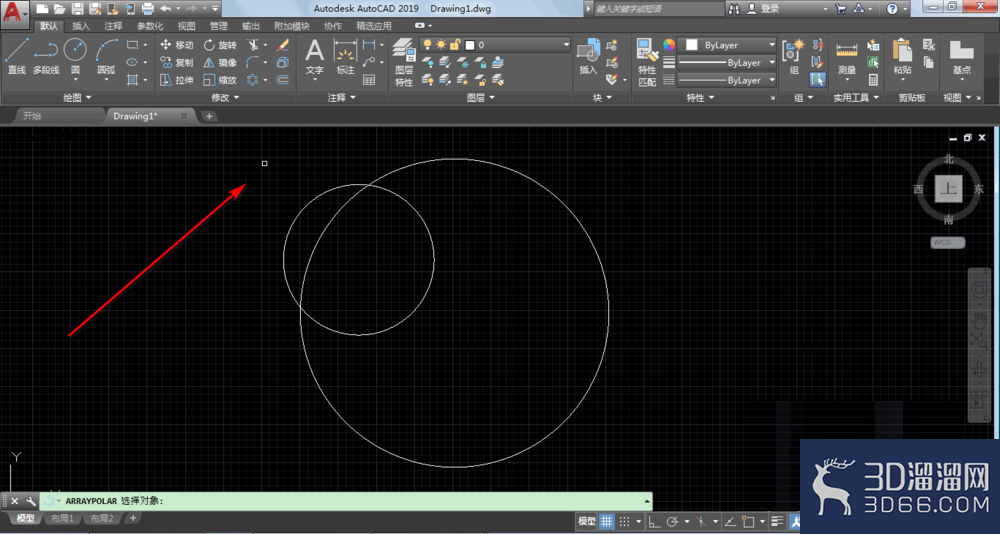
Task: Select the Circle (圆) tool
Action: coord(75,56)
